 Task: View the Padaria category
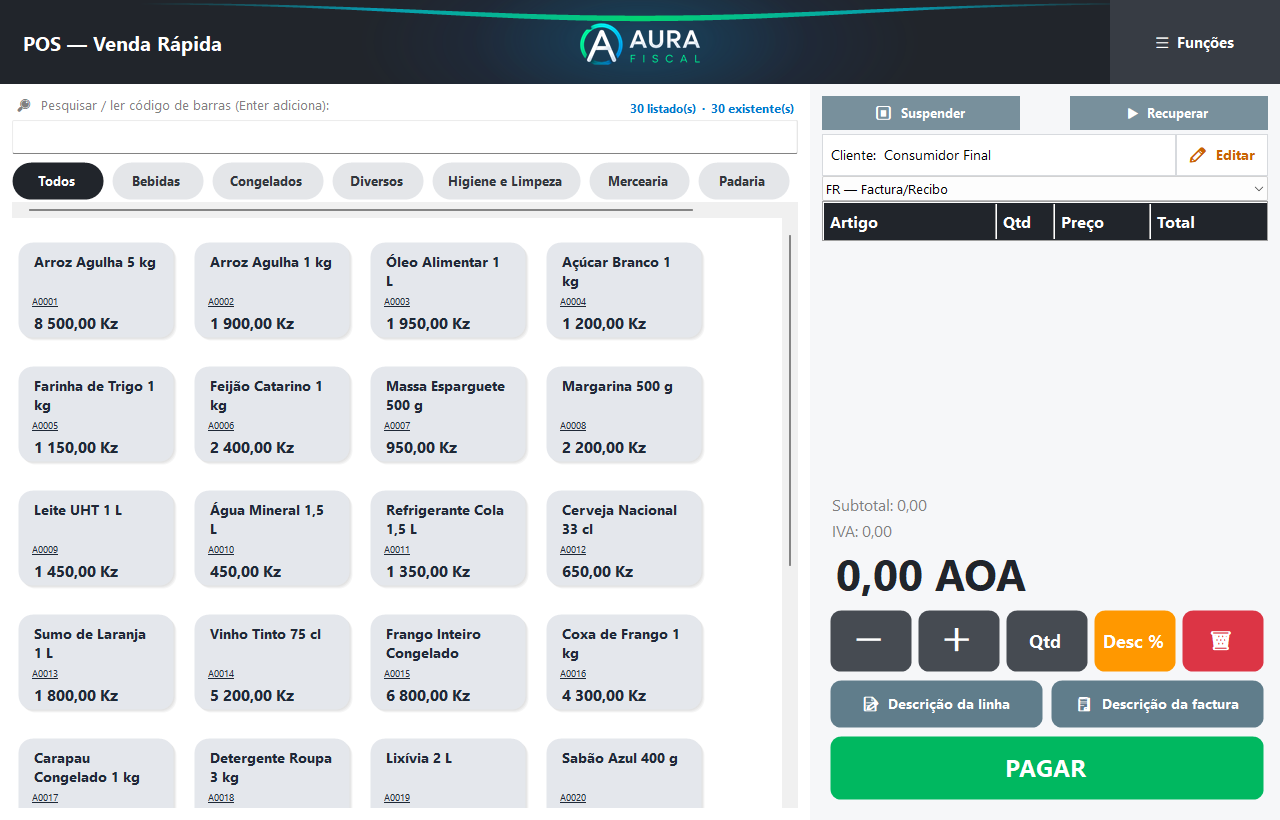(x=743, y=181)
